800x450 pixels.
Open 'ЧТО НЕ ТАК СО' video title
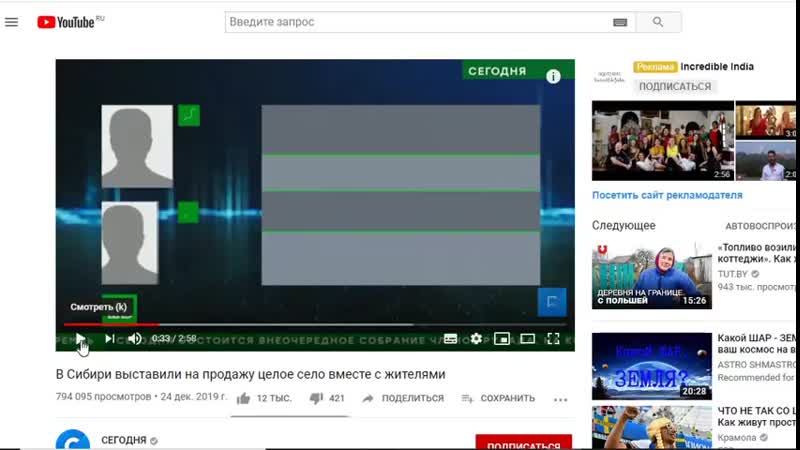(x=757, y=416)
